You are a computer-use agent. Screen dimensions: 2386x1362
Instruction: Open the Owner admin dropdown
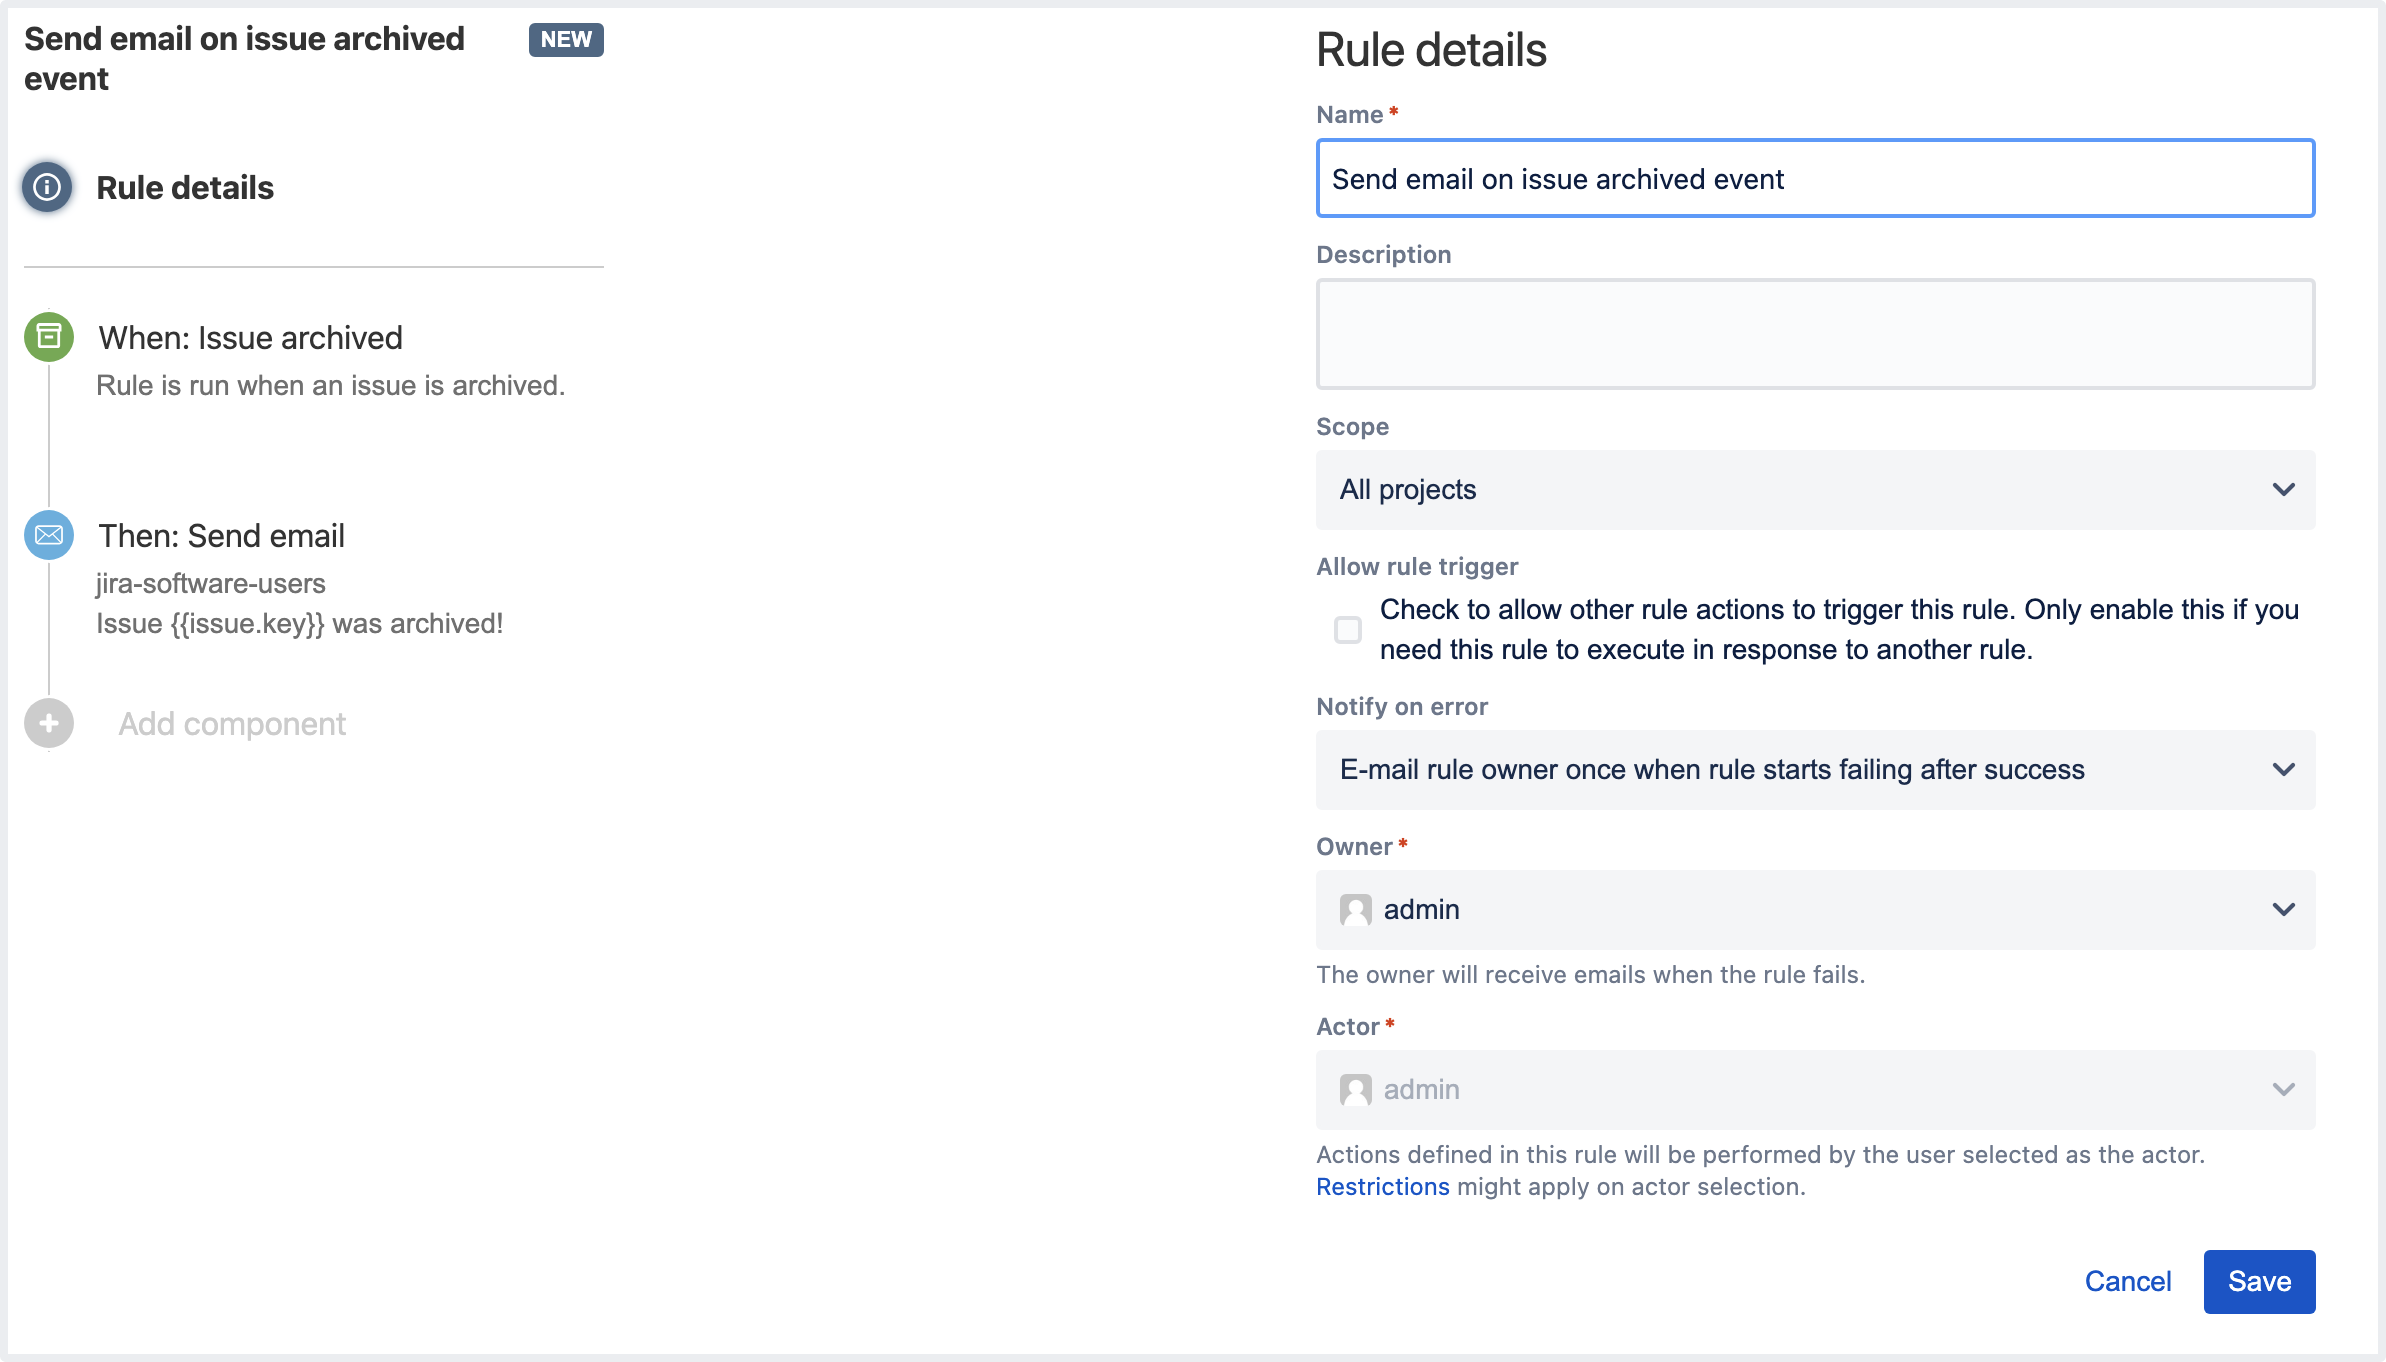pyautogui.click(x=1815, y=910)
